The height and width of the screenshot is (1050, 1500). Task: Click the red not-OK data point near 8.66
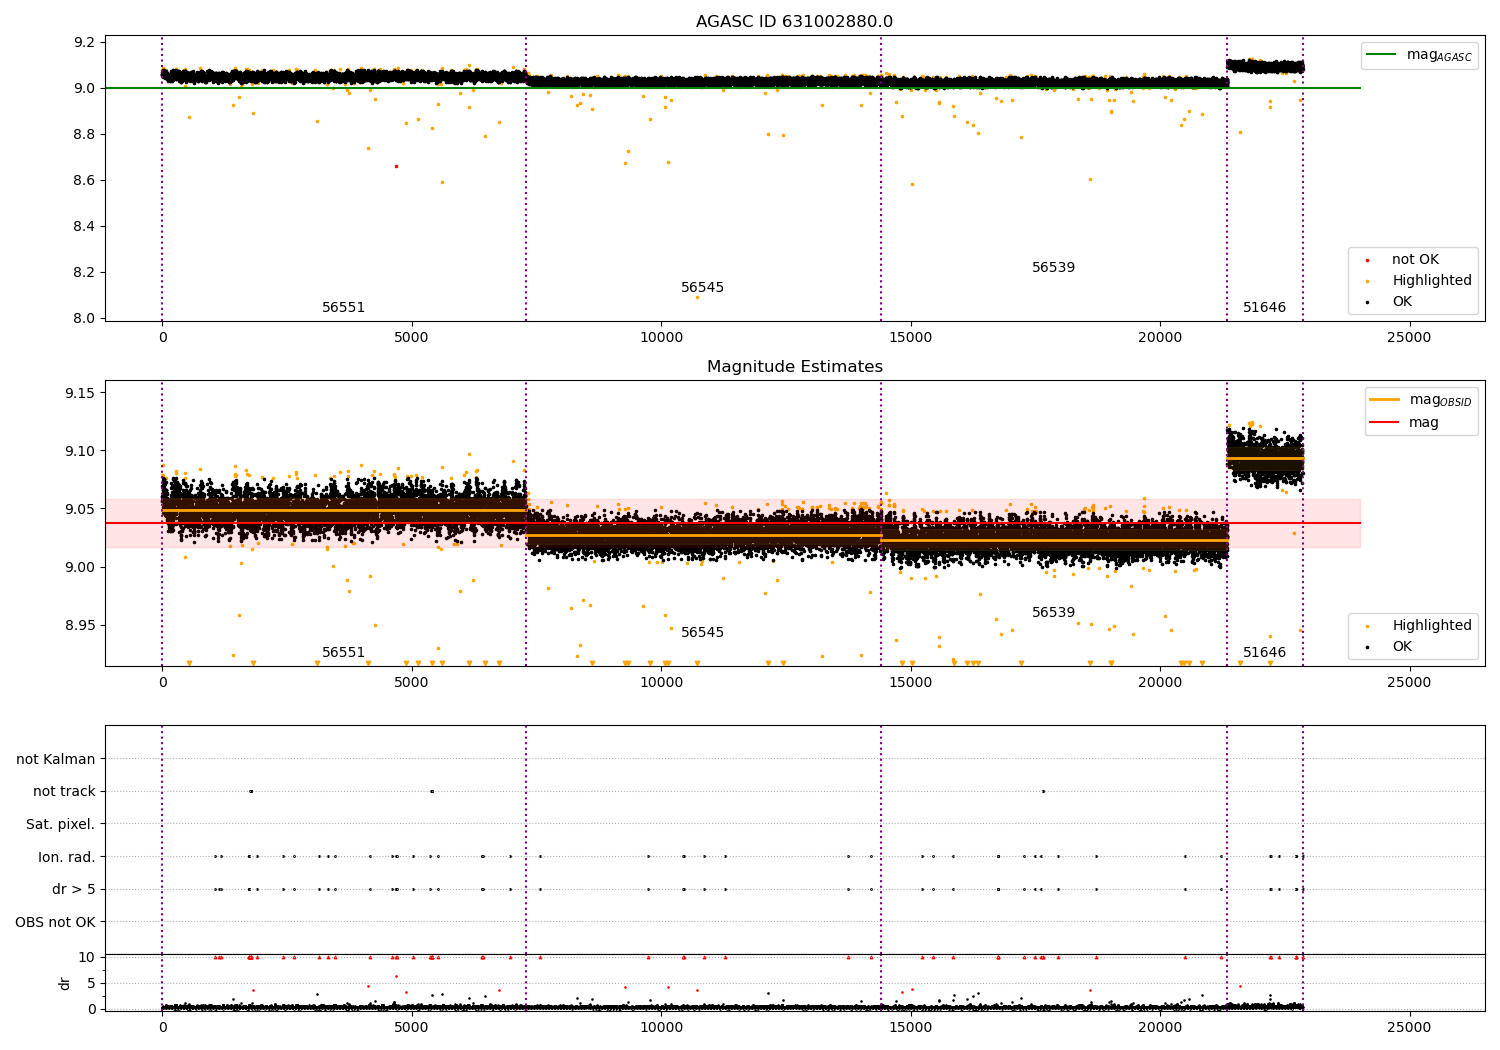[396, 166]
